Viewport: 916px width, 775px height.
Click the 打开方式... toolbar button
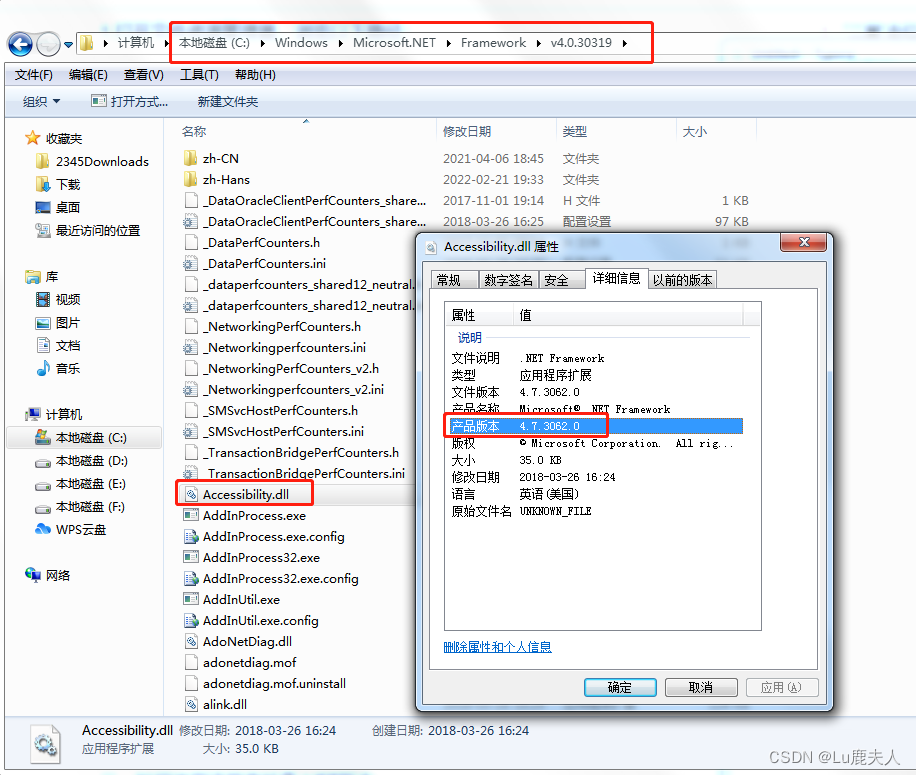(130, 102)
